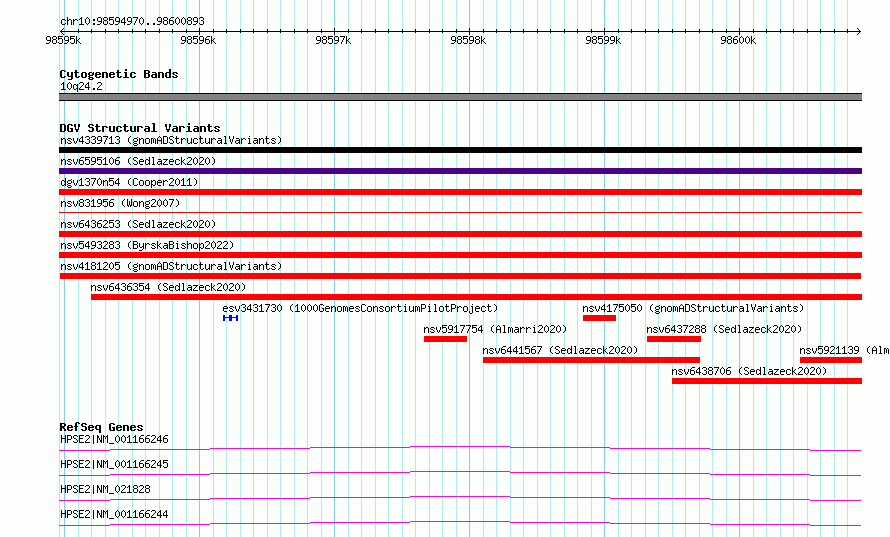Open the Cytogenetic Bands track title
Screen dimensions: 890x537
[119, 74]
